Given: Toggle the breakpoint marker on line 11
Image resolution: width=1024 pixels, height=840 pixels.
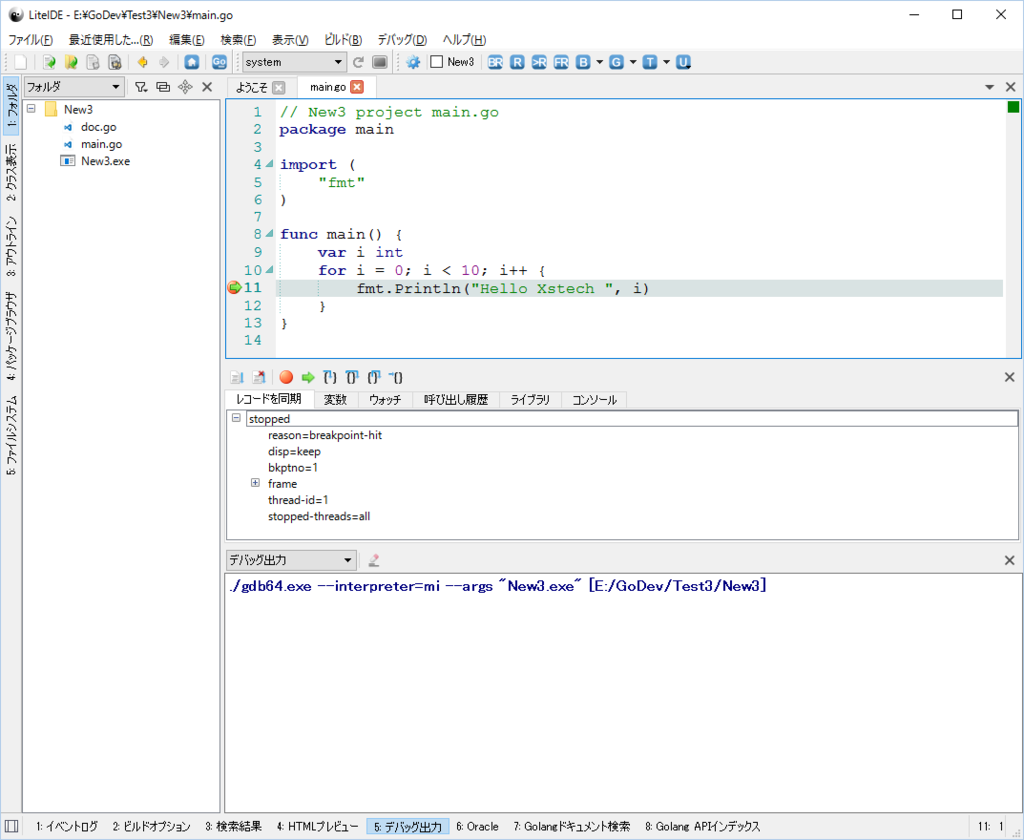Looking at the screenshot, I should [234, 288].
